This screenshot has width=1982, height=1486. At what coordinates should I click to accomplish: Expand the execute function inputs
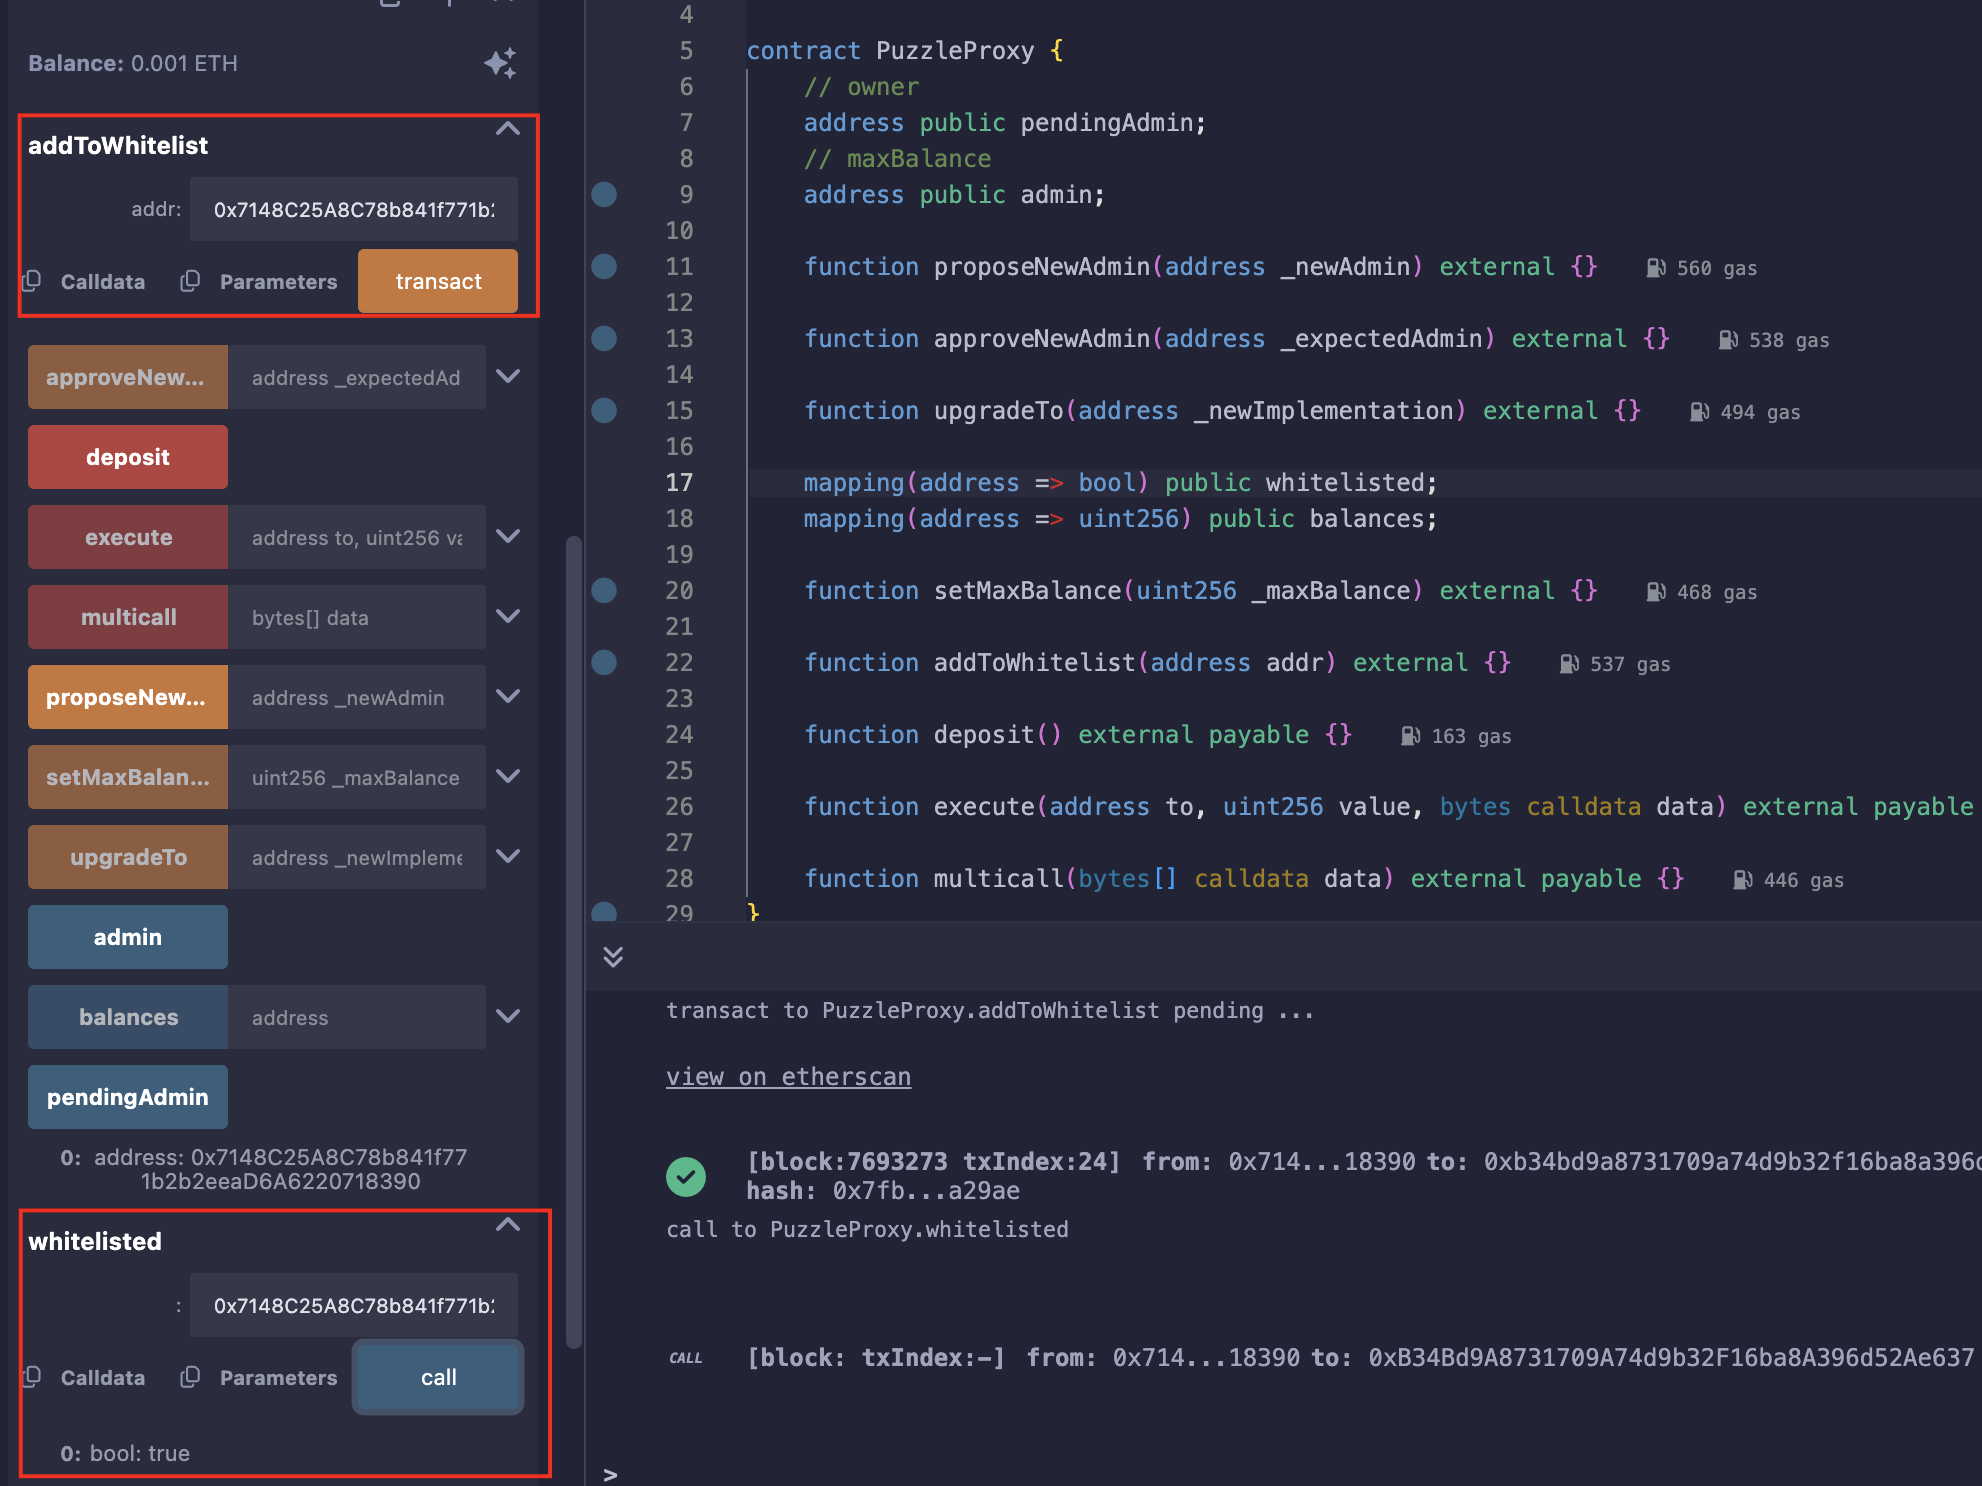tap(508, 536)
